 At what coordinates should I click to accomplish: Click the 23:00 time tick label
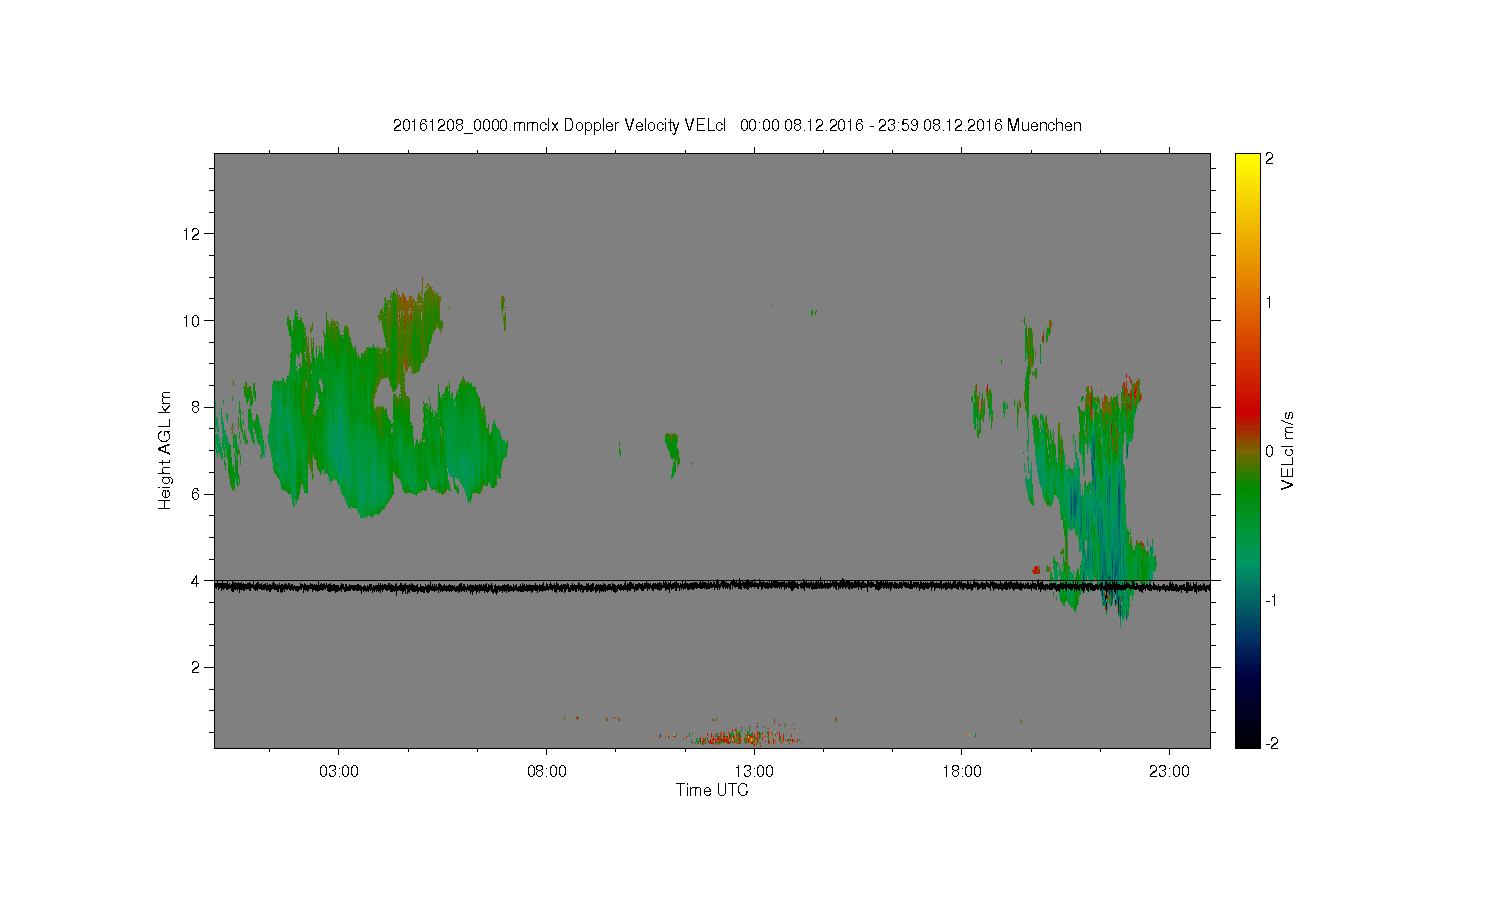point(1169,772)
